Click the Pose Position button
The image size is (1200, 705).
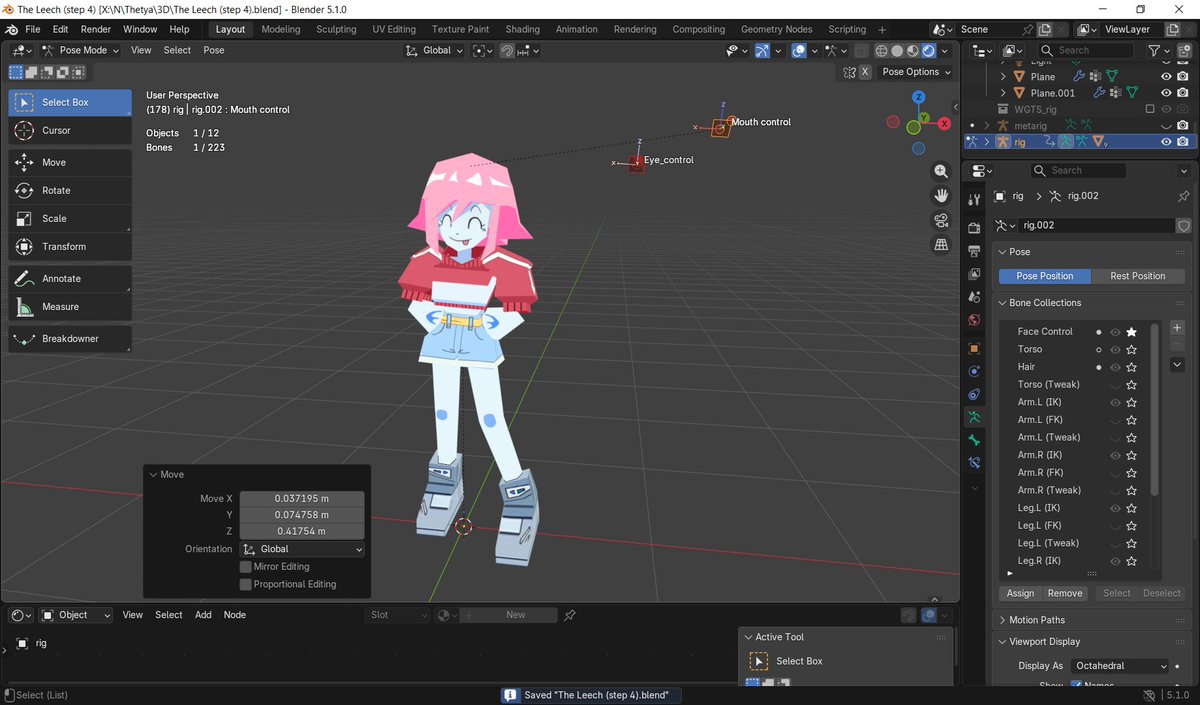(1045, 276)
